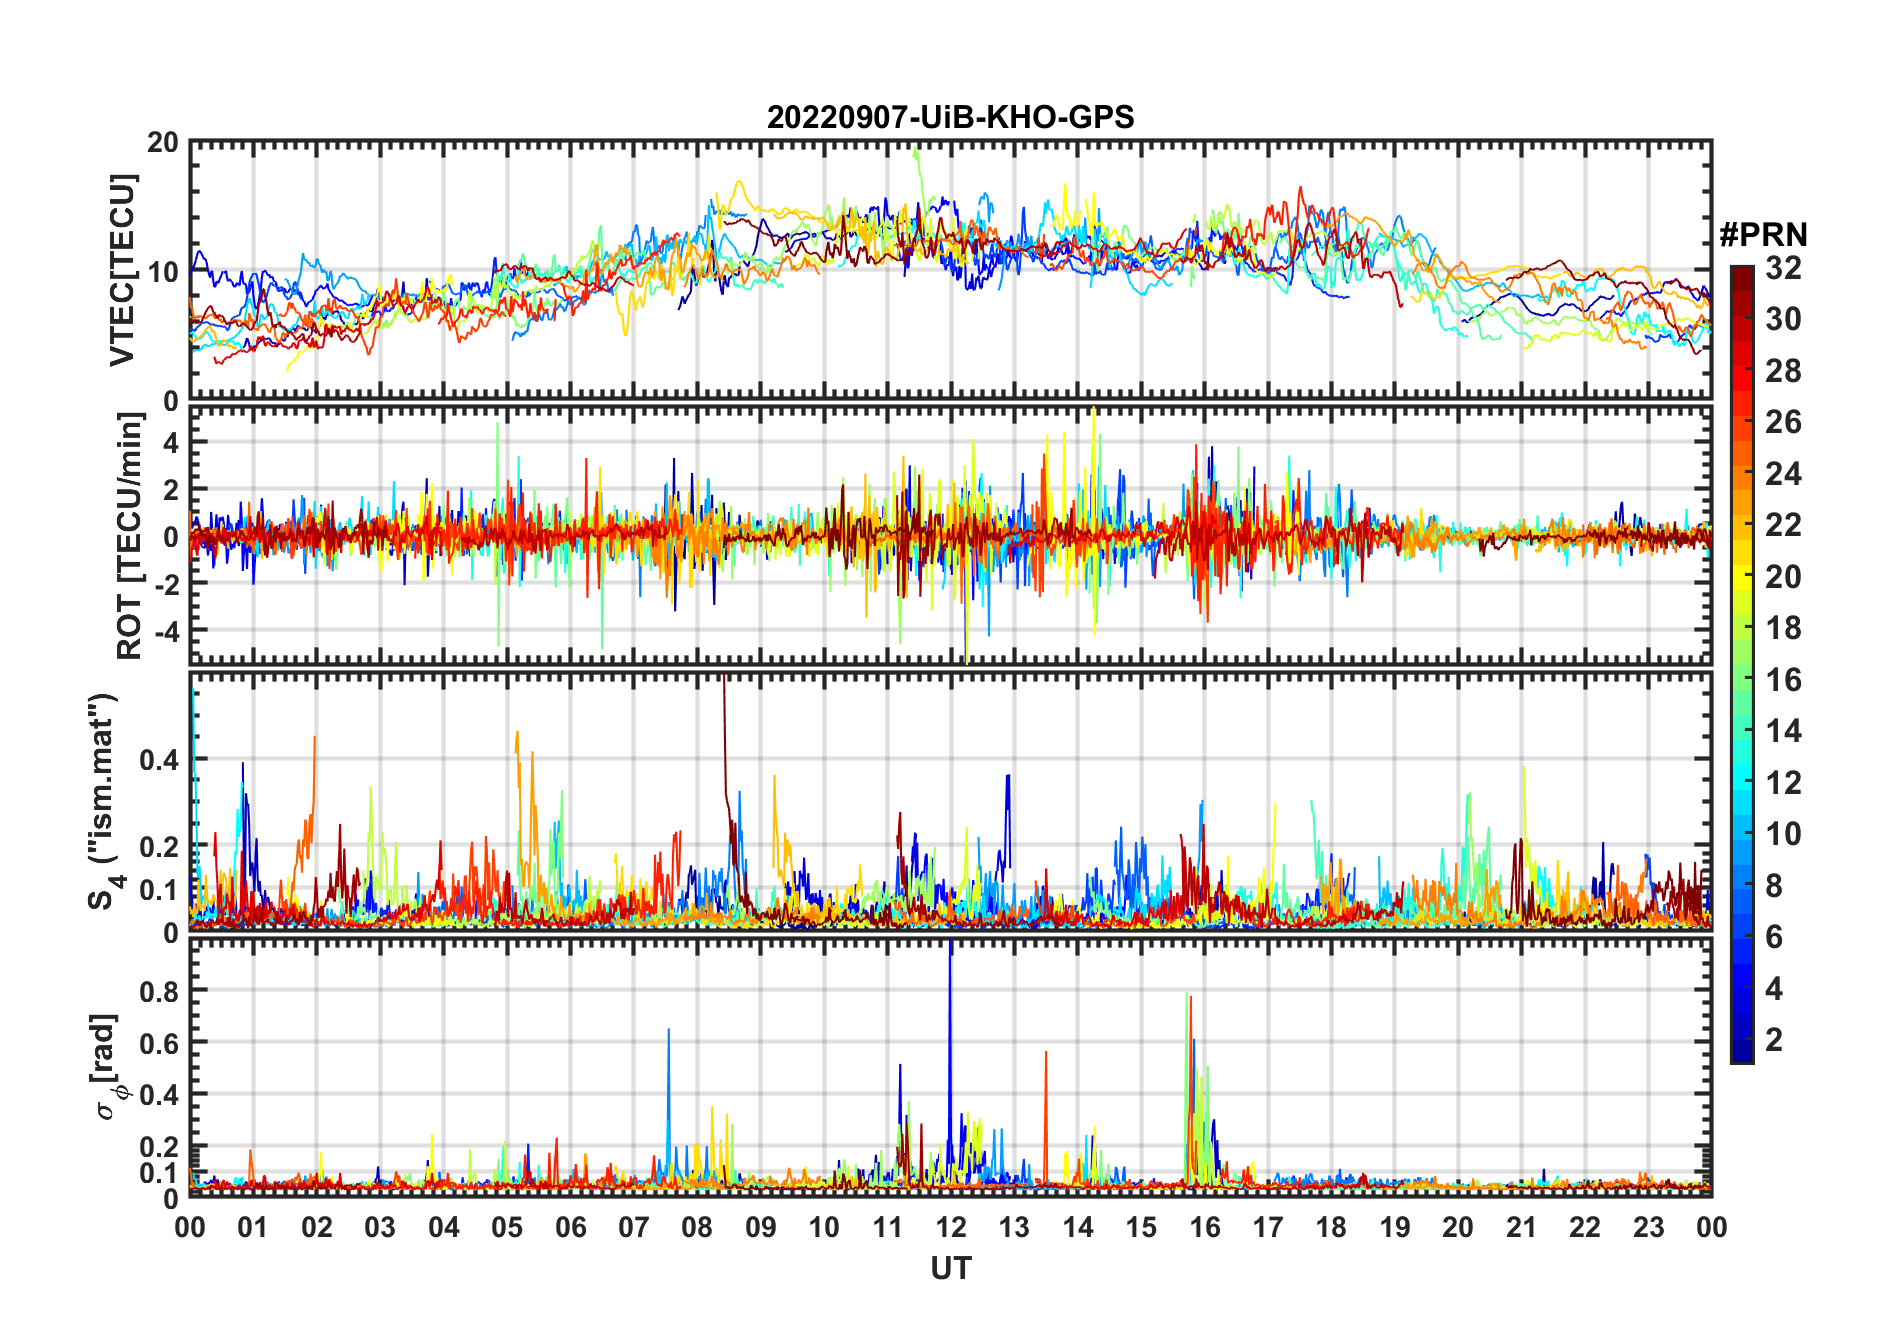This screenshot has width=1902, height=1330.
Task: Click the 0.8 tick label on the sigma-phi axis
Action: click(157, 991)
